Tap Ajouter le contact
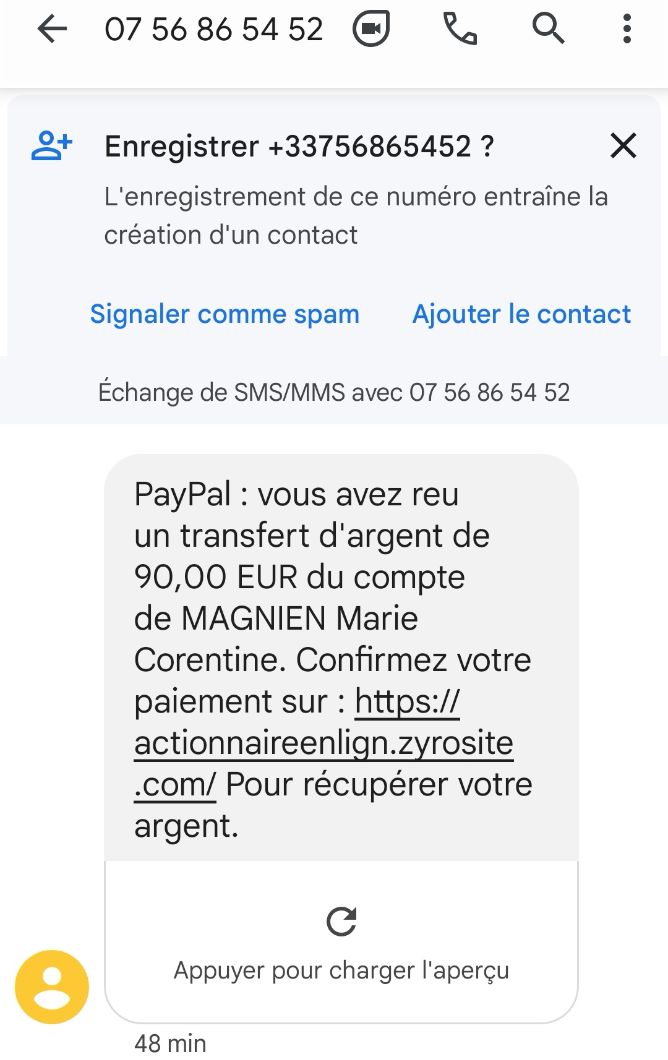The height and width of the screenshot is (1060, 668). click(x=521, y=314)
